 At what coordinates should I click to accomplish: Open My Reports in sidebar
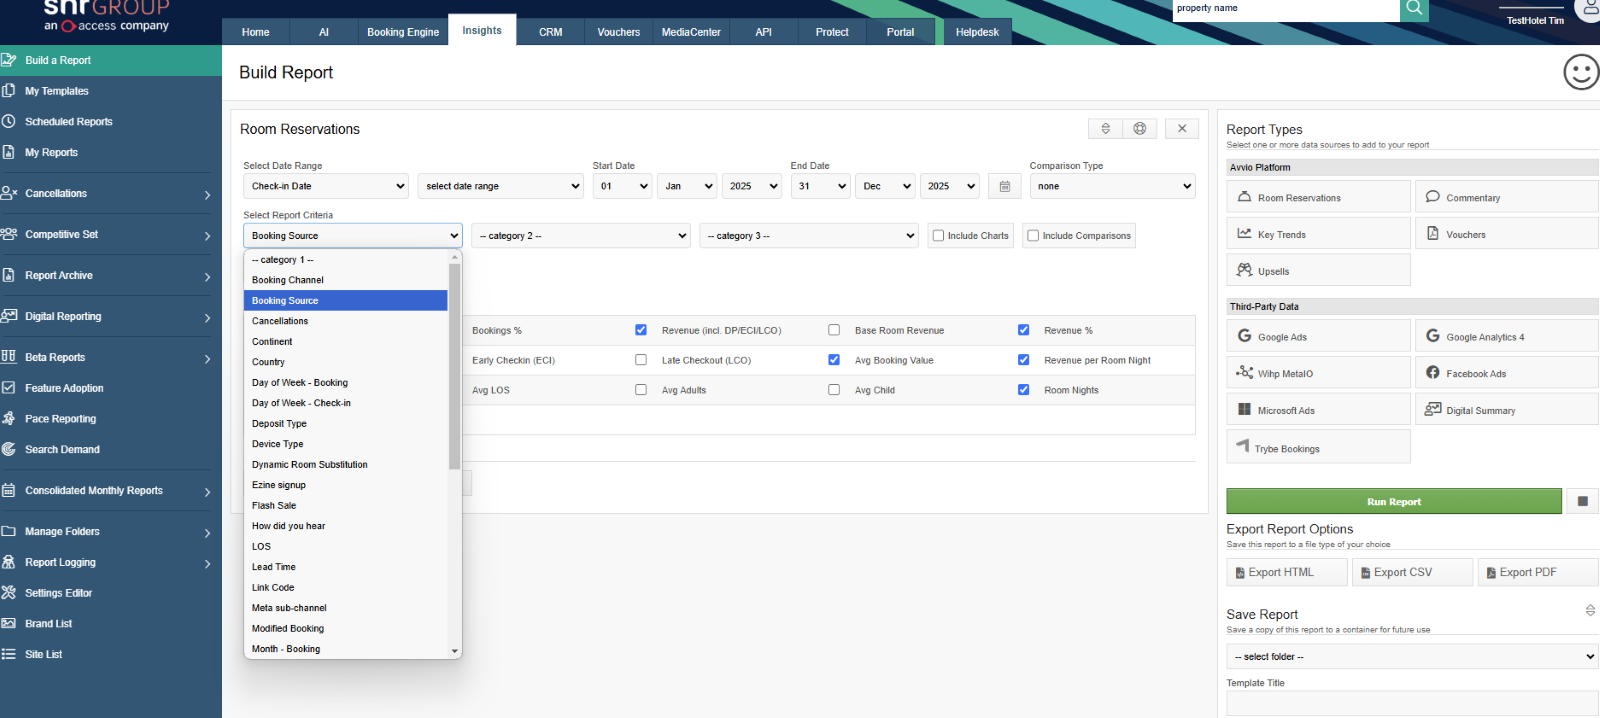click(51, 153)
